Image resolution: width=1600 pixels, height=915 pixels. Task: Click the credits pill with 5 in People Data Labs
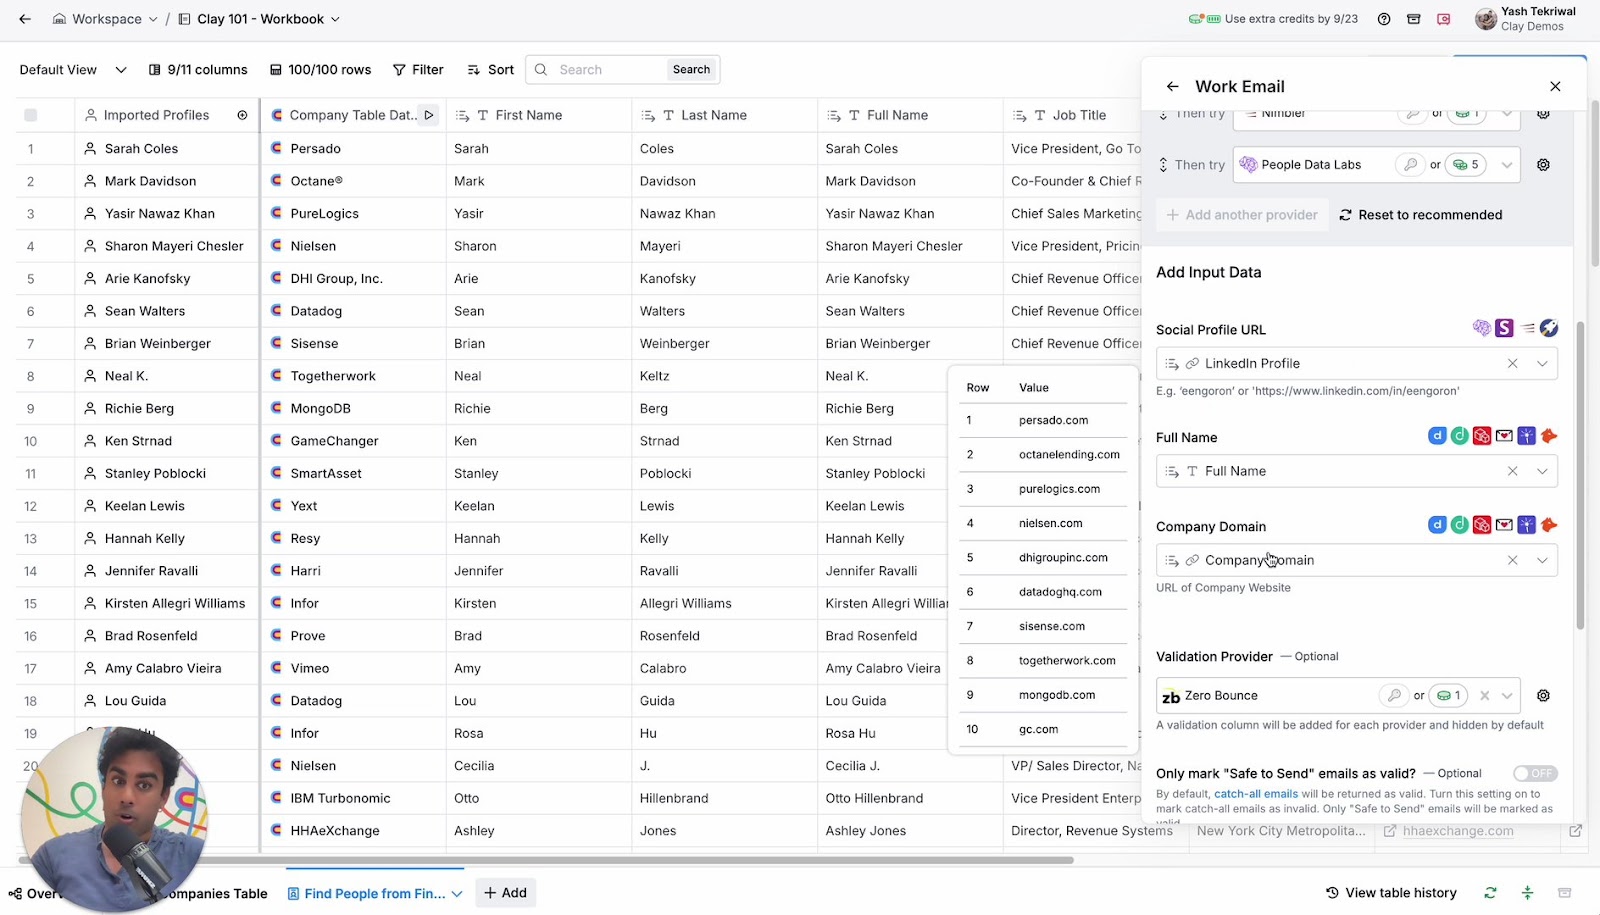point(1466,165)
